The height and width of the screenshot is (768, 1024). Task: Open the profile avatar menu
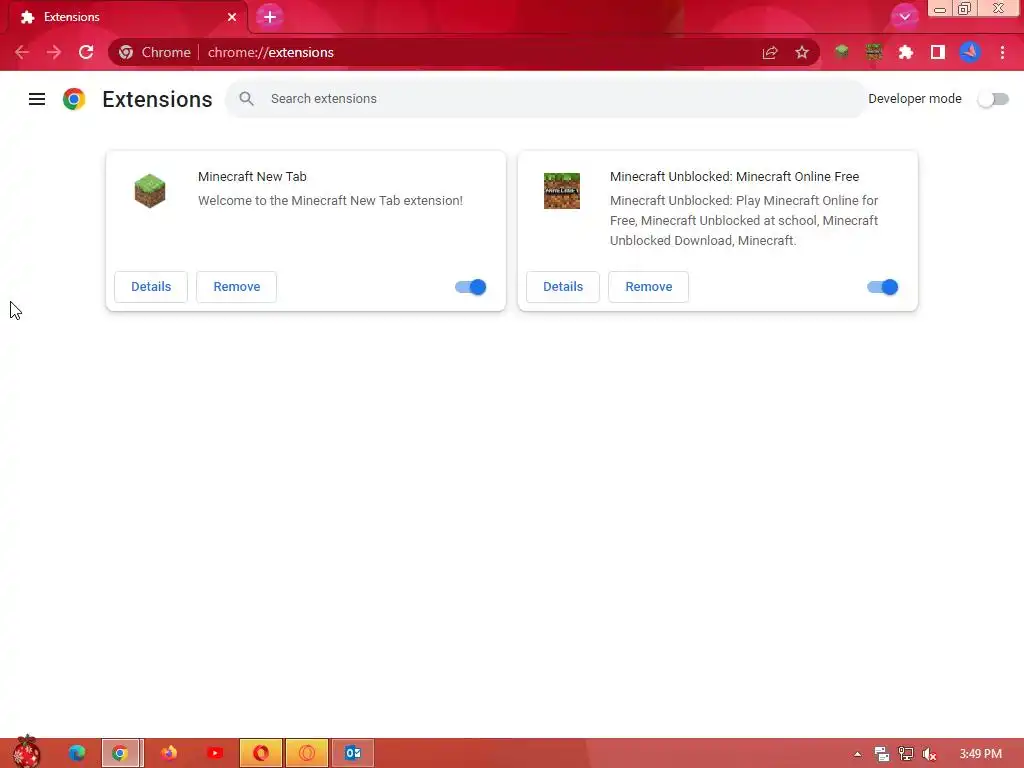[x=970, y=52]
